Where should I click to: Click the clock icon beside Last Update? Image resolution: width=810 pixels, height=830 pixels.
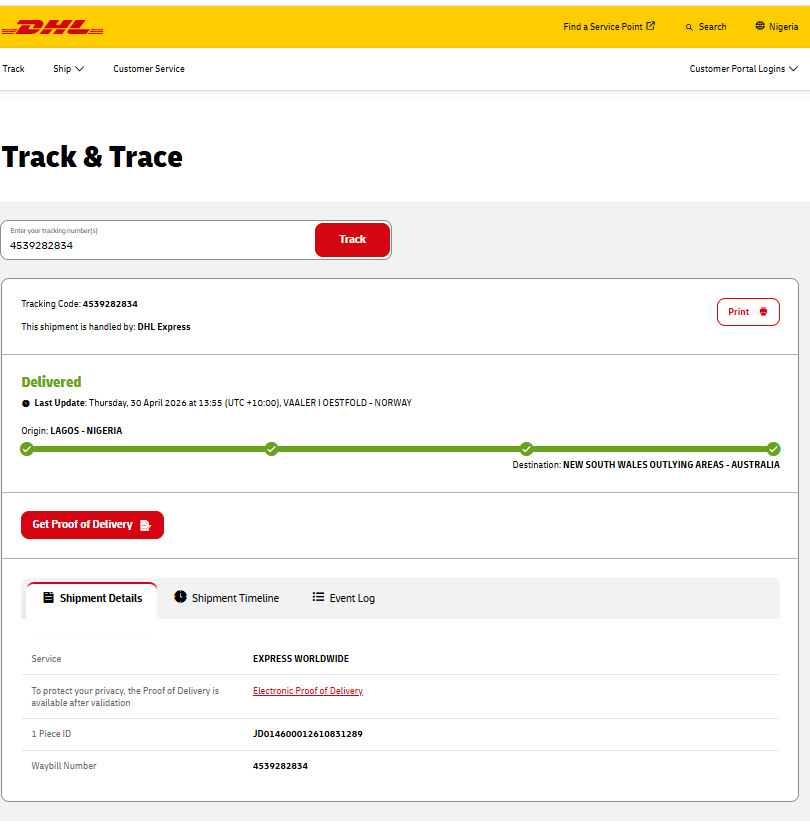point(25,403)
